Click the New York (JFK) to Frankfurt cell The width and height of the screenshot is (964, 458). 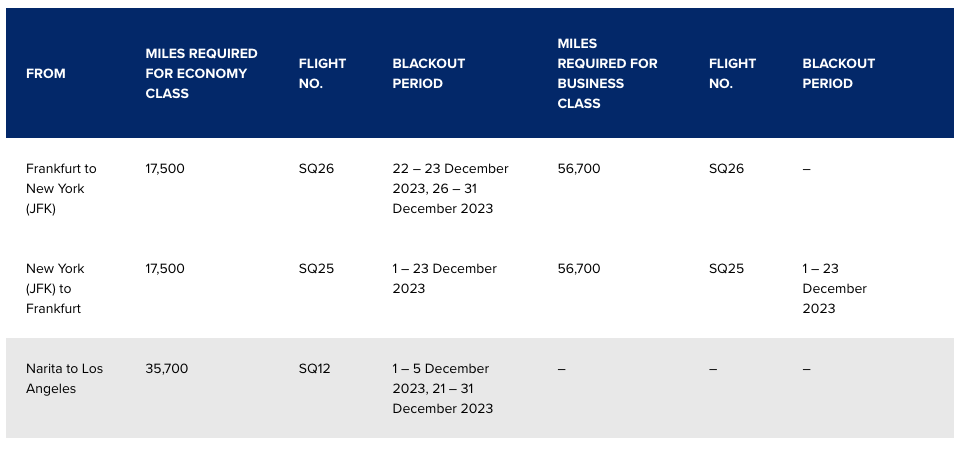click(55, 289)
